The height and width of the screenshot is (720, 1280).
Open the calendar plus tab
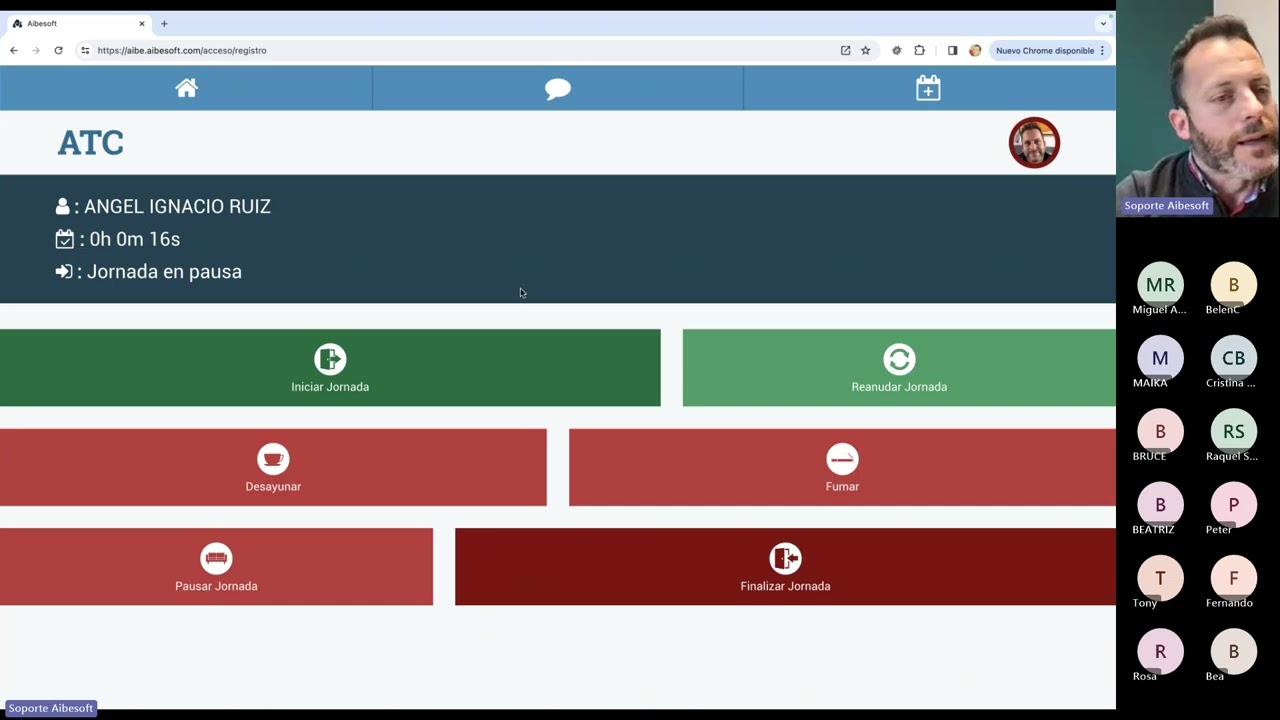point(929,88)
